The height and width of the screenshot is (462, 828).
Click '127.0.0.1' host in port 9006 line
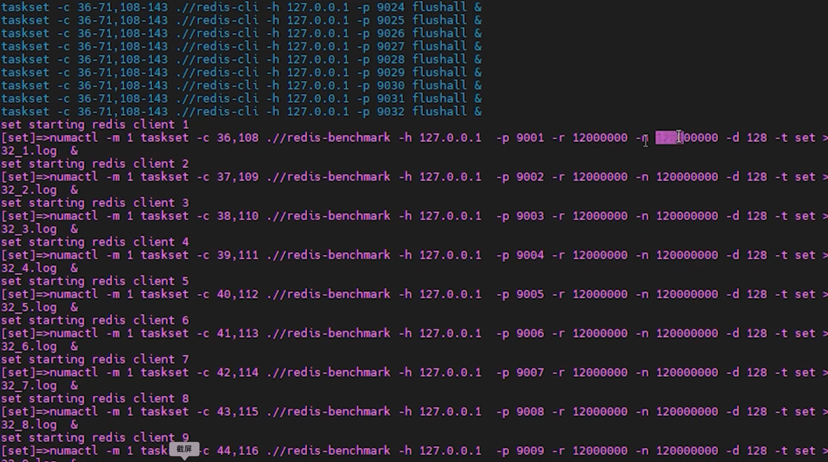click(x=450, y=333)
